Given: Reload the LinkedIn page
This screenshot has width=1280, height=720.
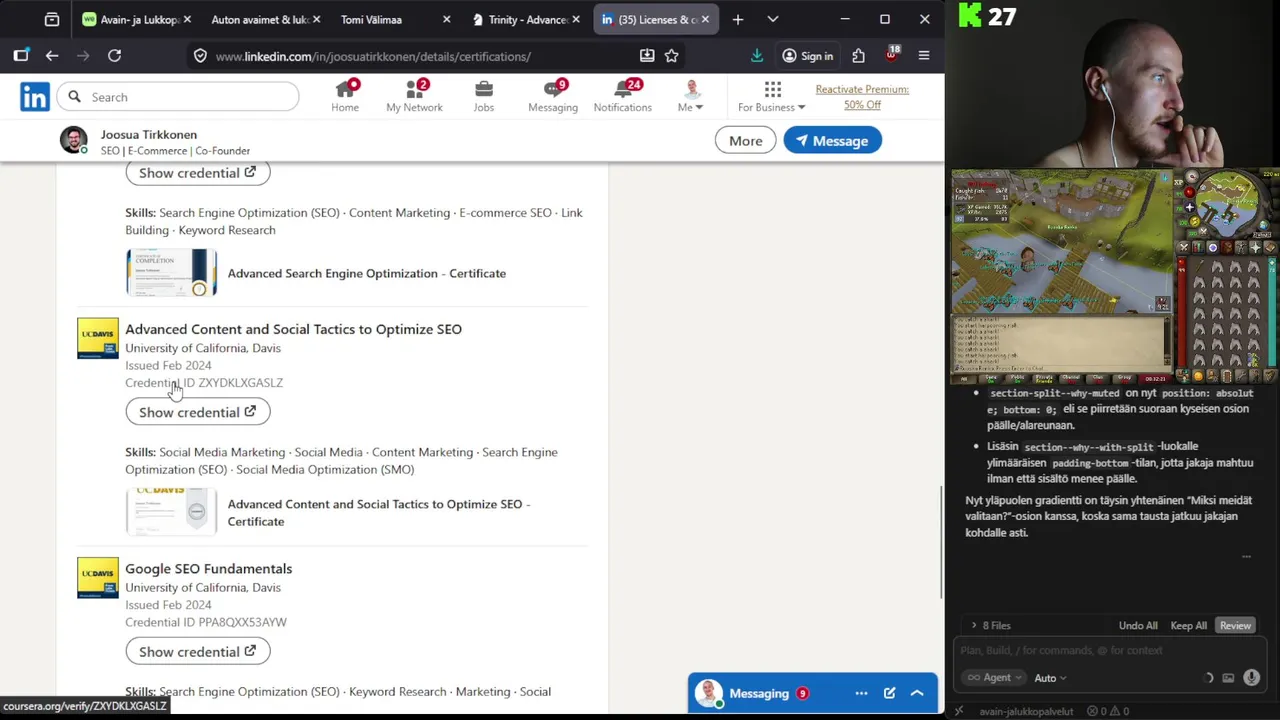Looking at the screenshot, I should tap(114, 56).
